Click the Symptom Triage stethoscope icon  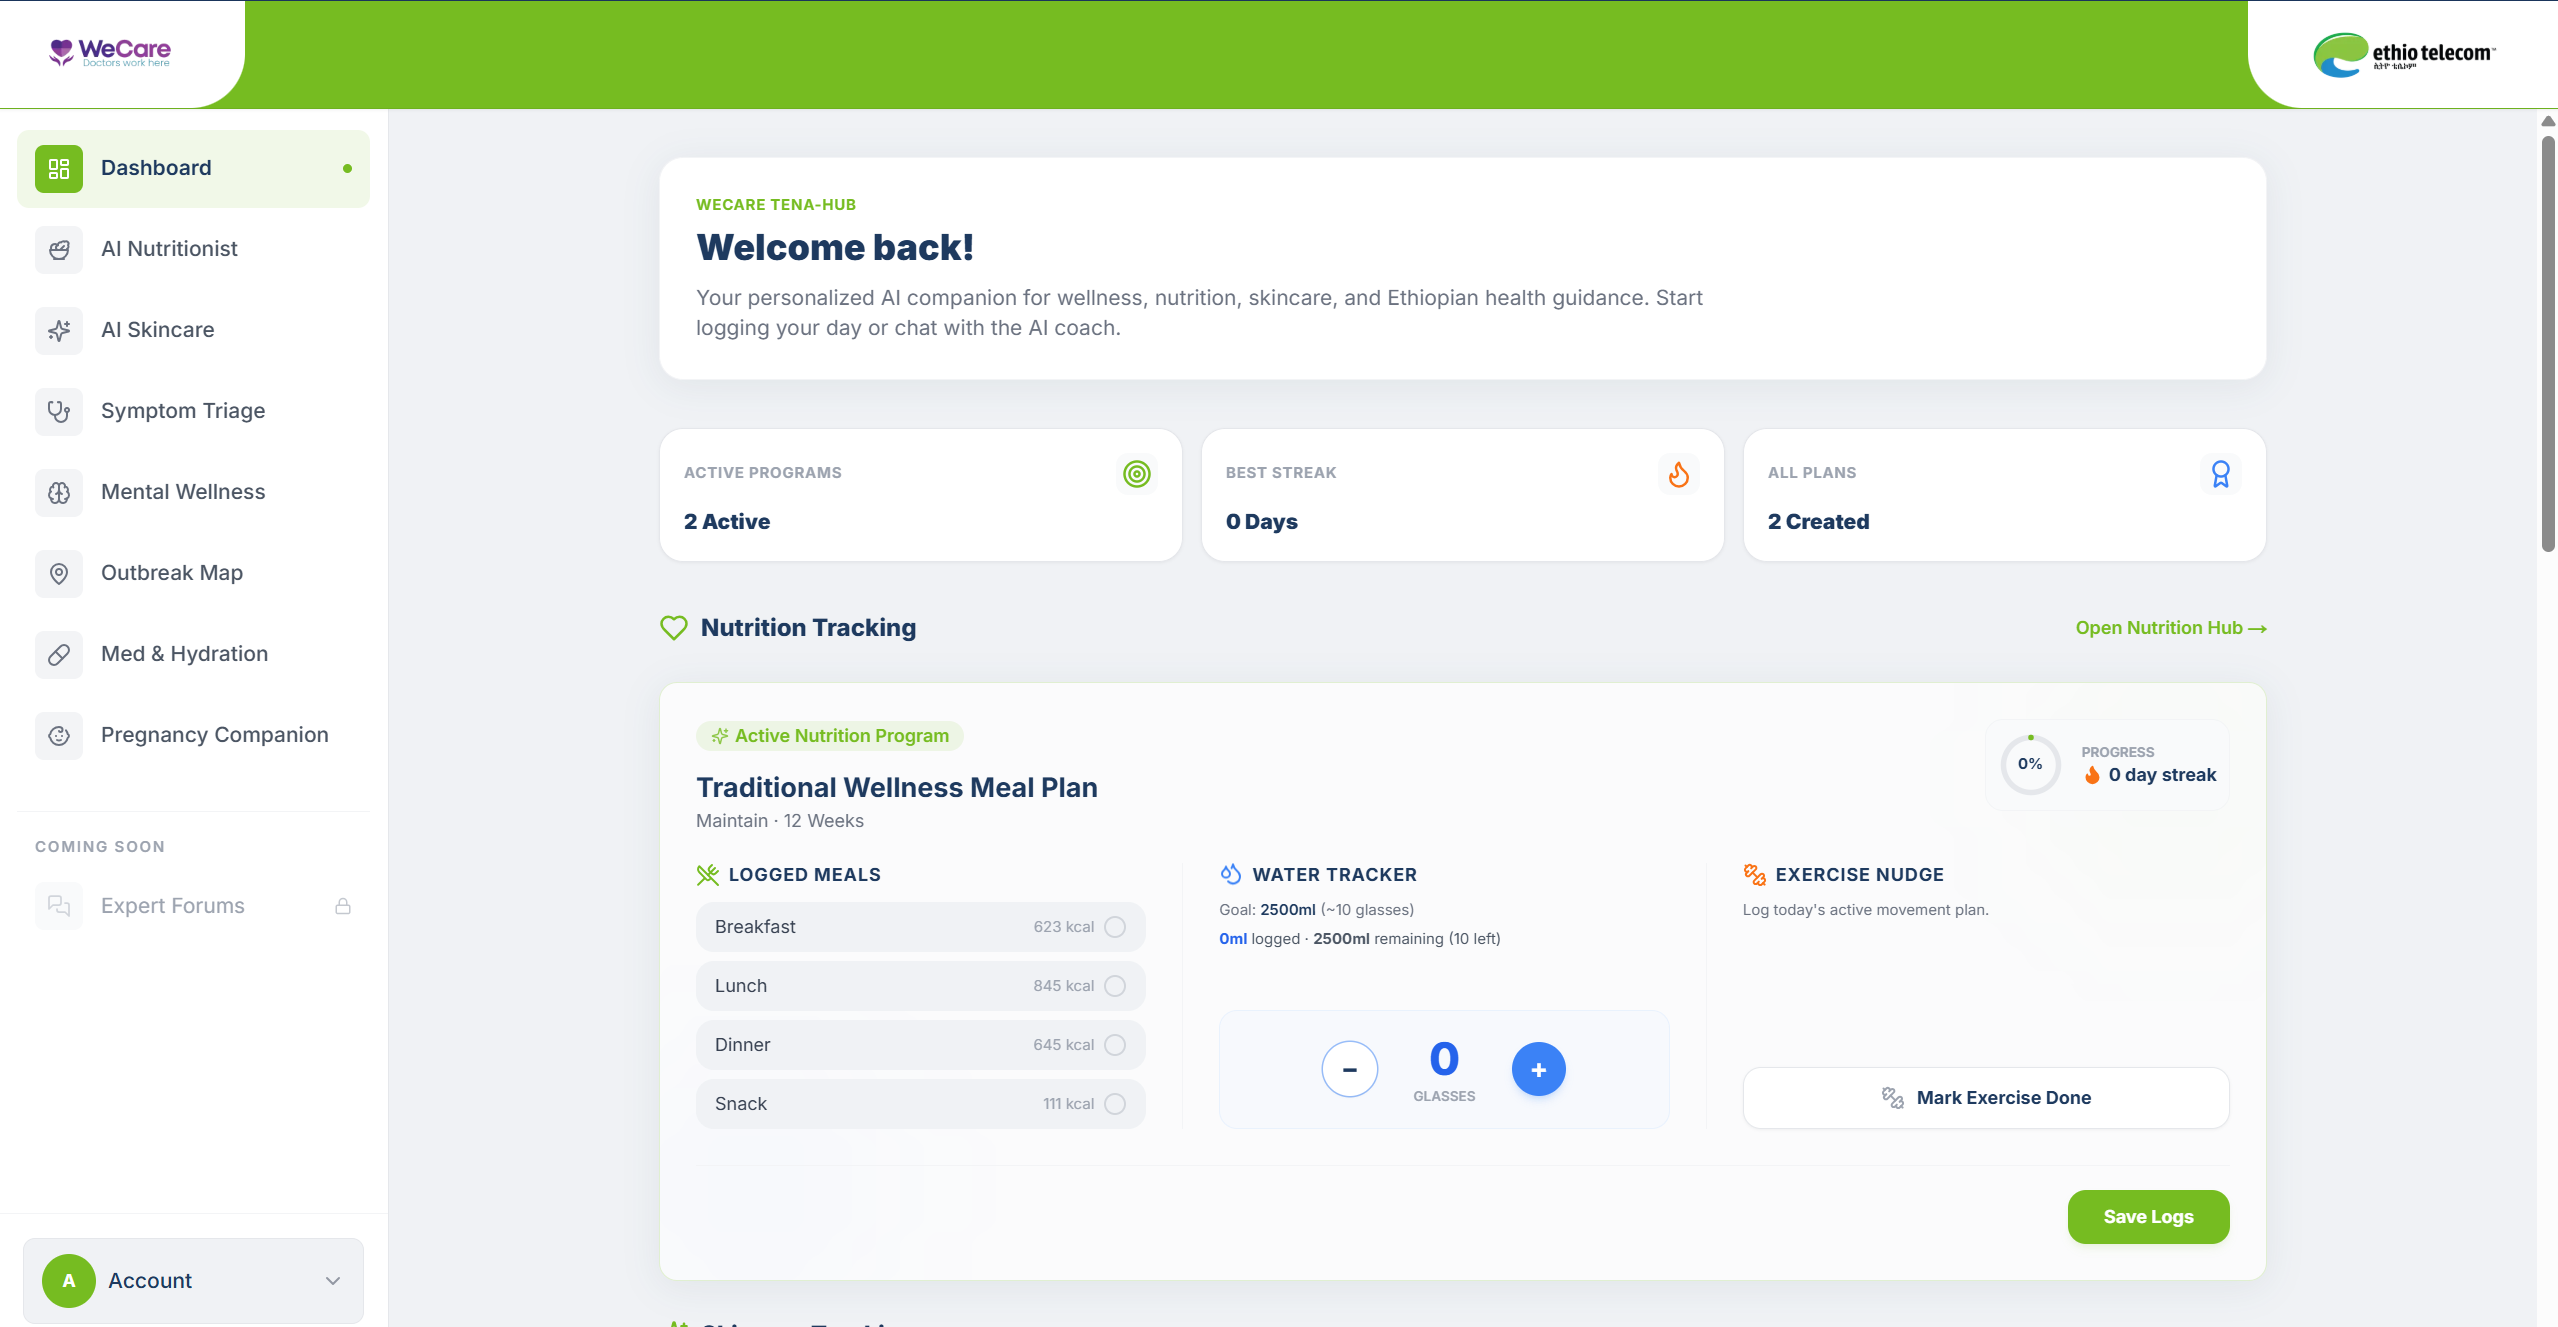click(x=59, y=411)
